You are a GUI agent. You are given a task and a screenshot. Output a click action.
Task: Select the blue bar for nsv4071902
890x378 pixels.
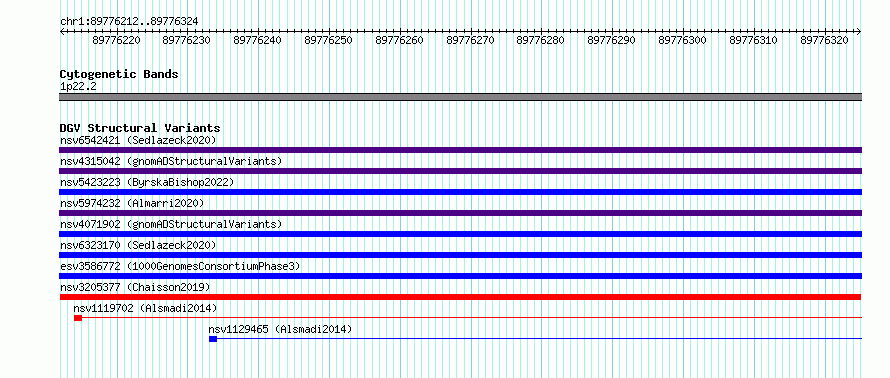(x=460, y=234)
